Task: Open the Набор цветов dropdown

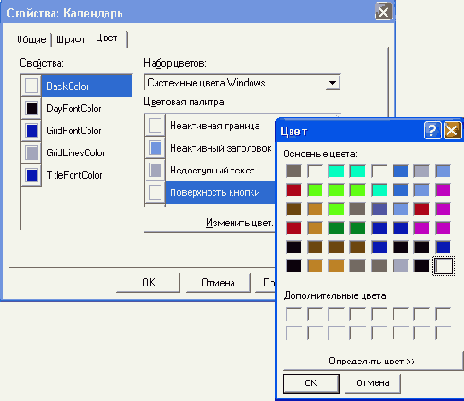Action: click(x=332, y=82)
